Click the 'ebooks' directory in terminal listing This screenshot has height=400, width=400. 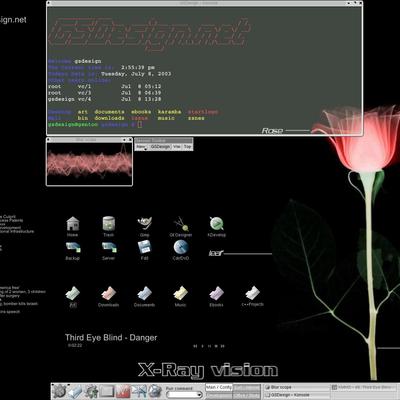141,112
